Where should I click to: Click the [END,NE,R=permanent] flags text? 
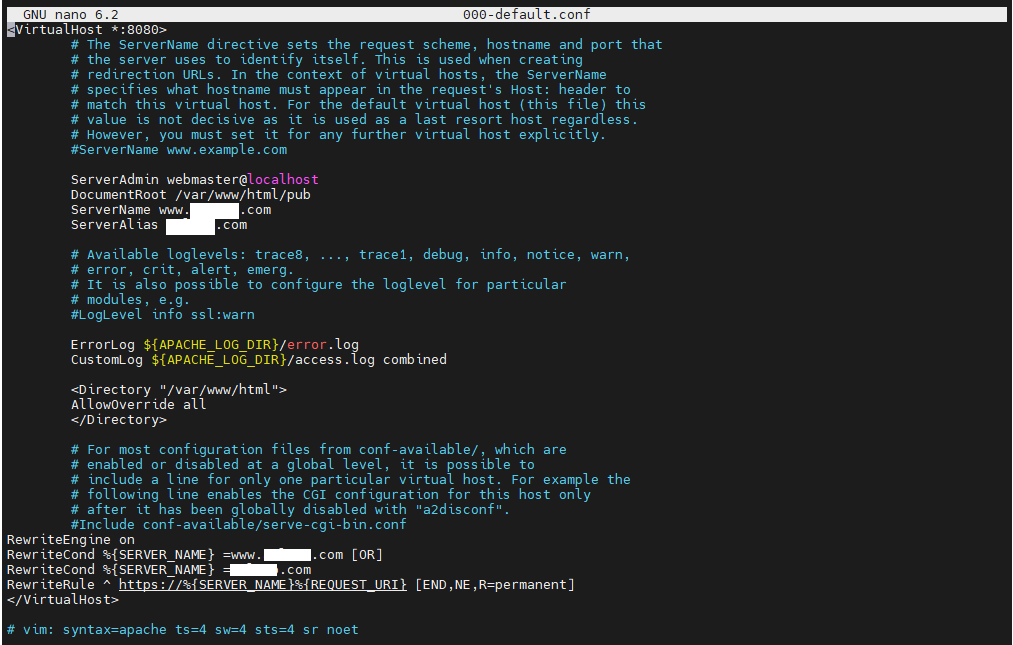(495, 584)
